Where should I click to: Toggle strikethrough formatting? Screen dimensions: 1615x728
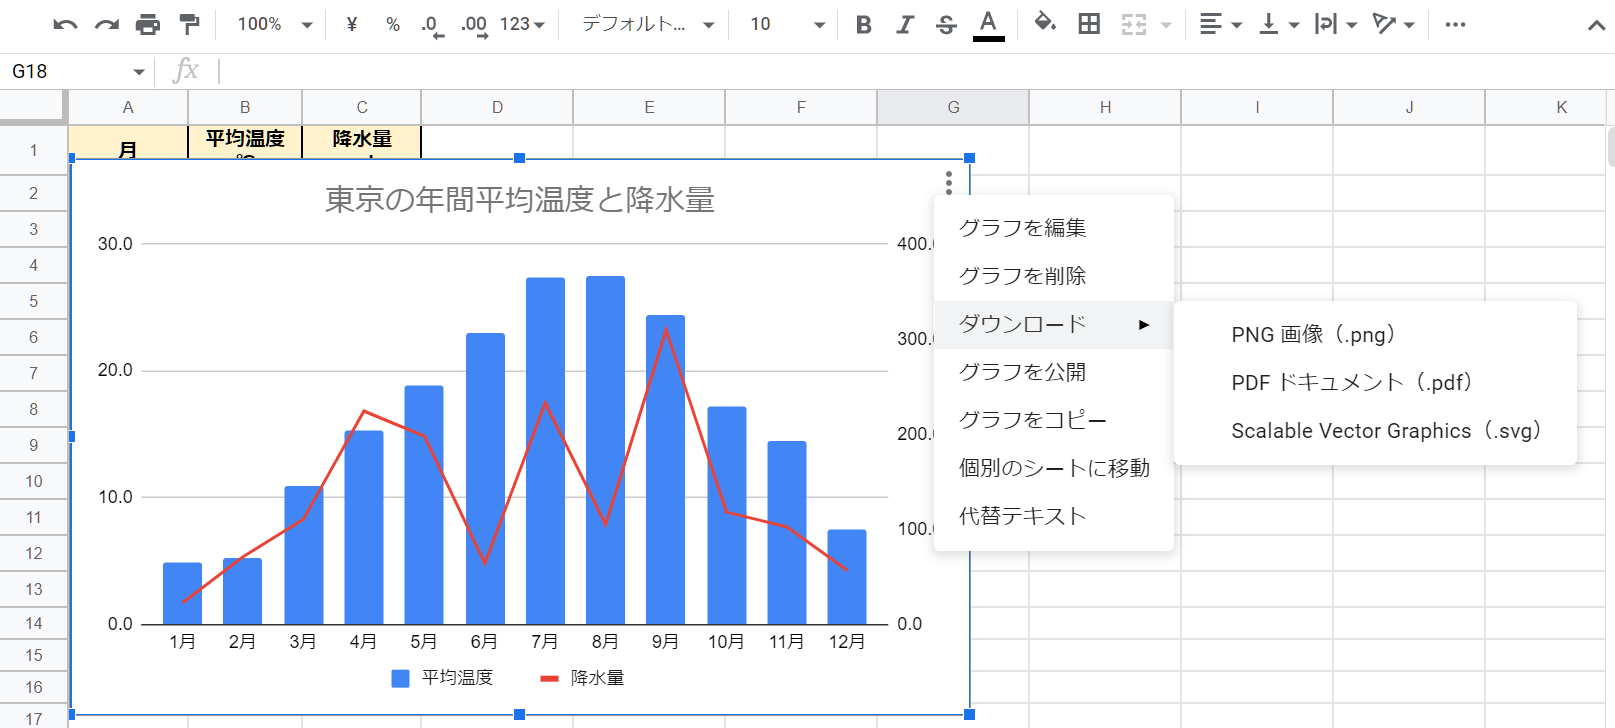(x=946, y=24)
